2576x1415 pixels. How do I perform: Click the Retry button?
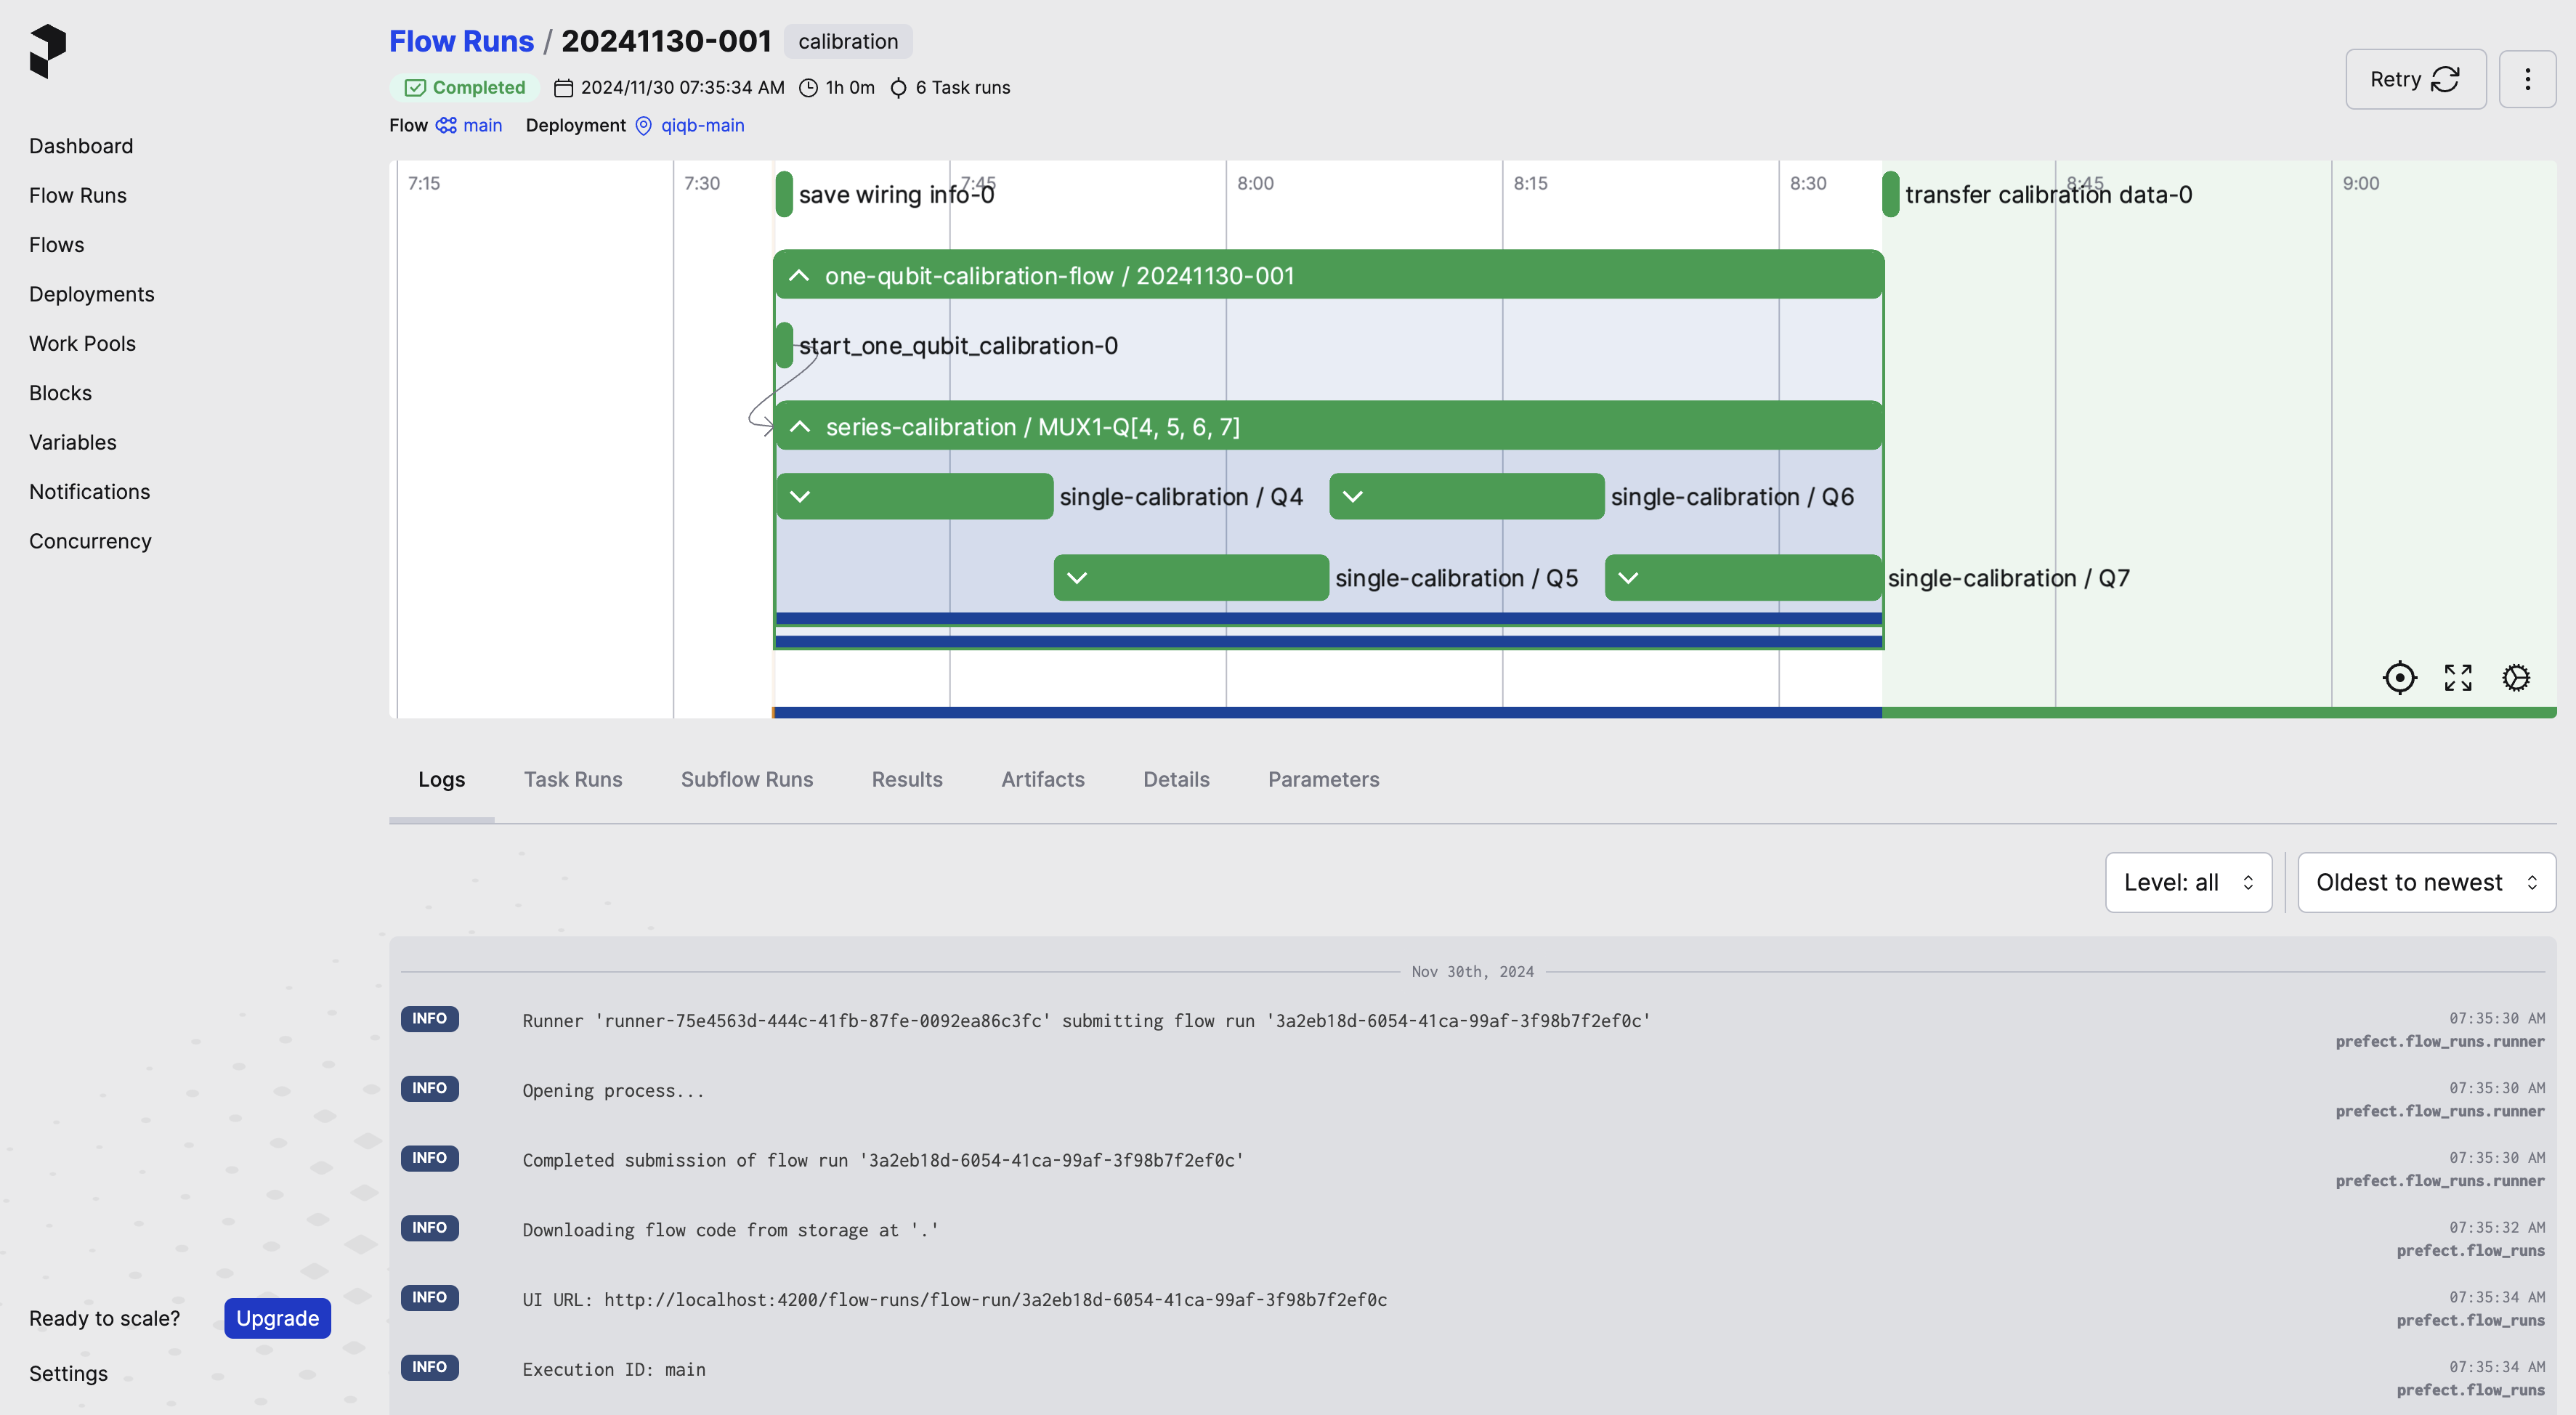click(x=2415, y=79)
